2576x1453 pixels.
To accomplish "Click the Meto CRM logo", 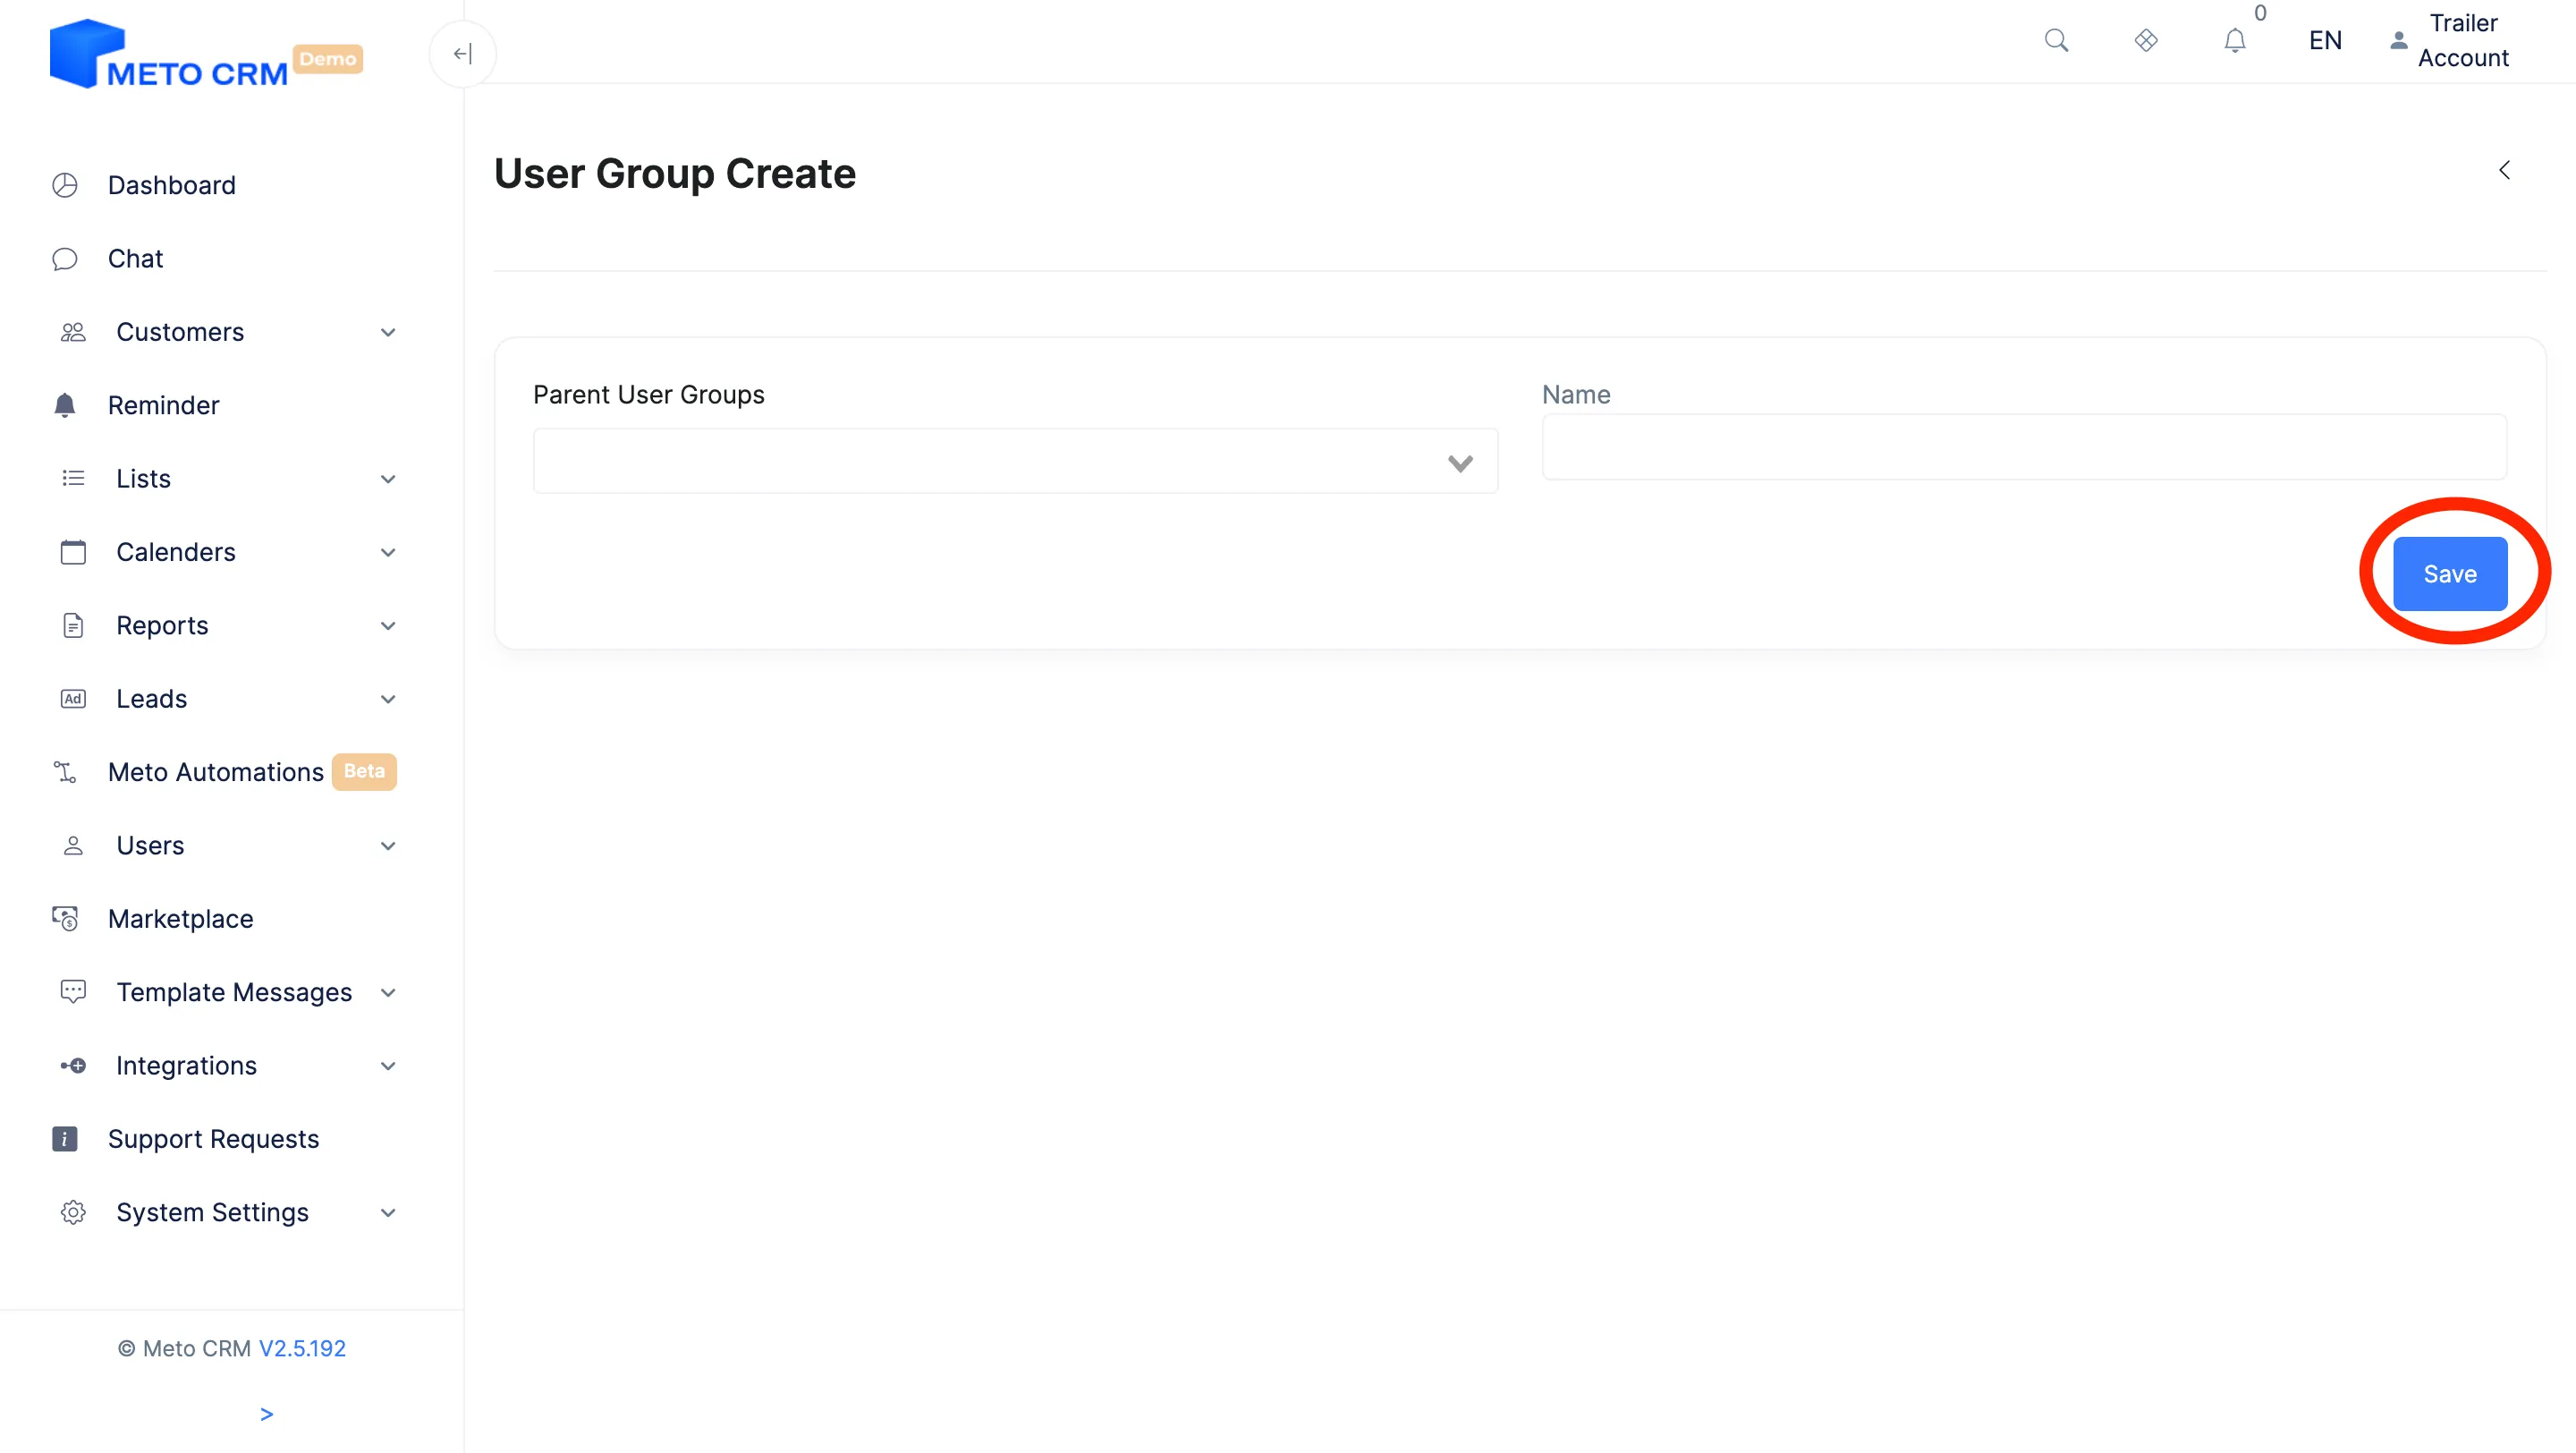I will 168,55.
